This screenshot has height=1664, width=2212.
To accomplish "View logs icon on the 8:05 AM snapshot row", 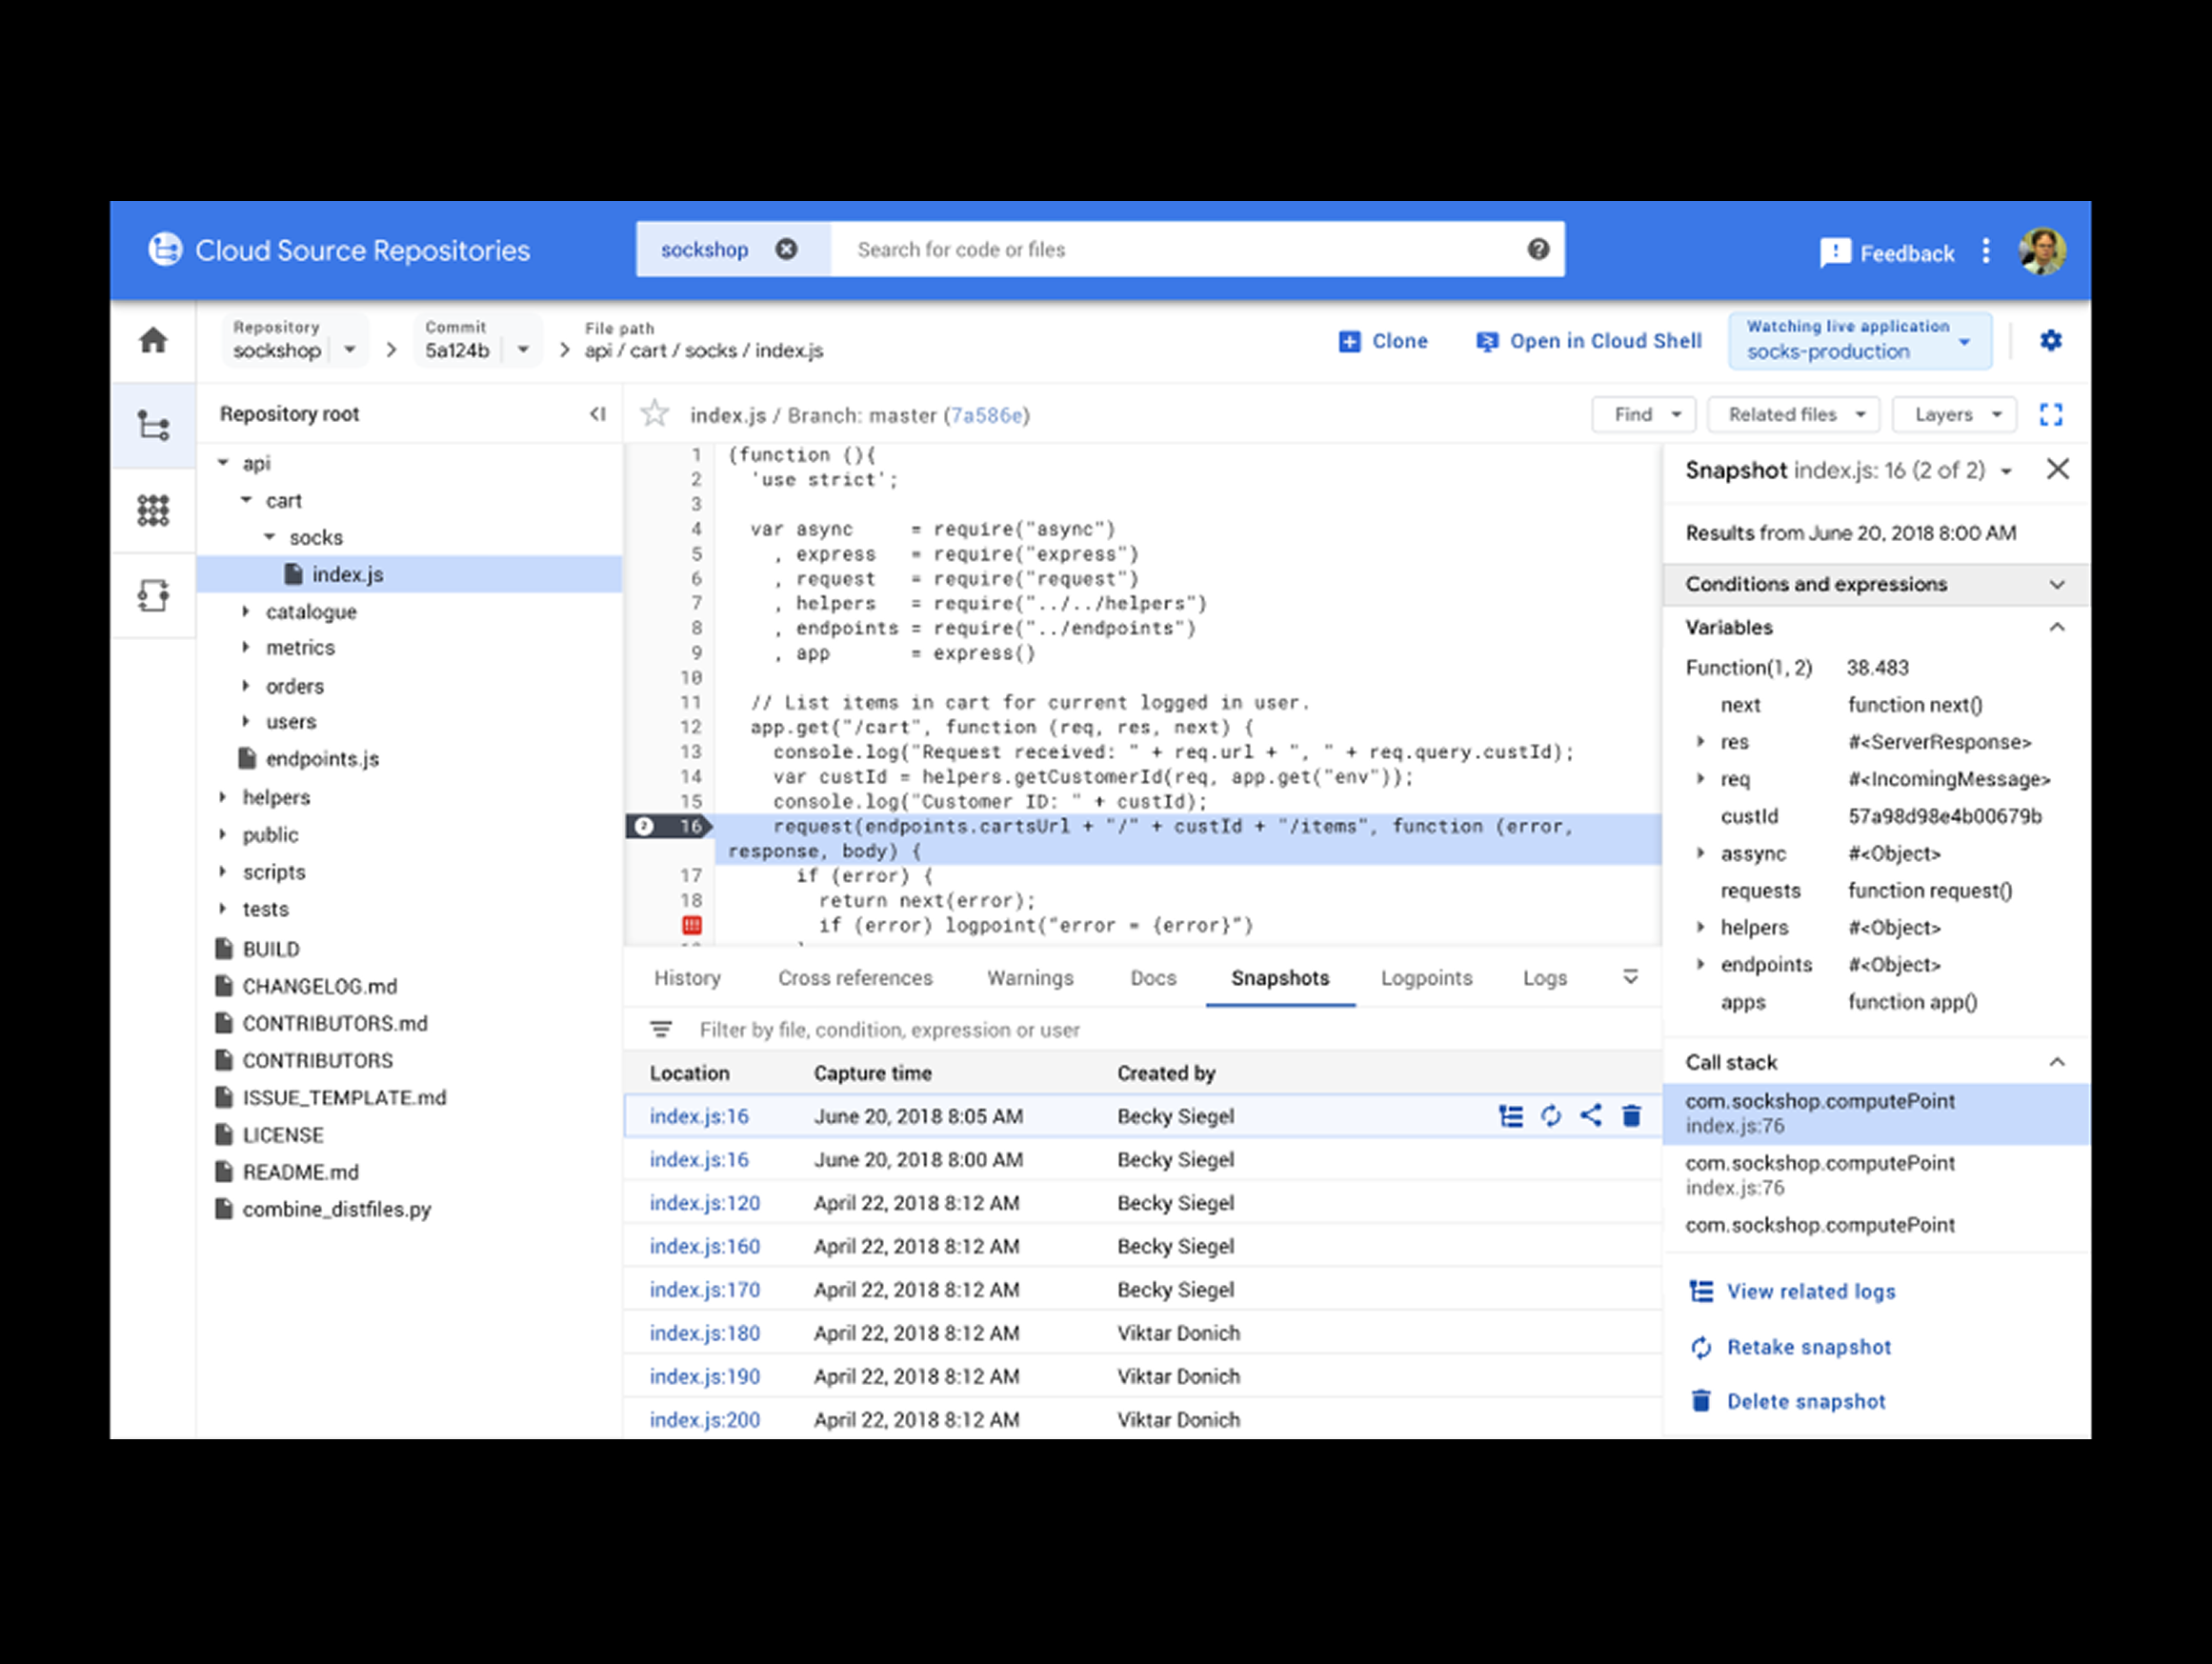I will pos(1510,1116).
